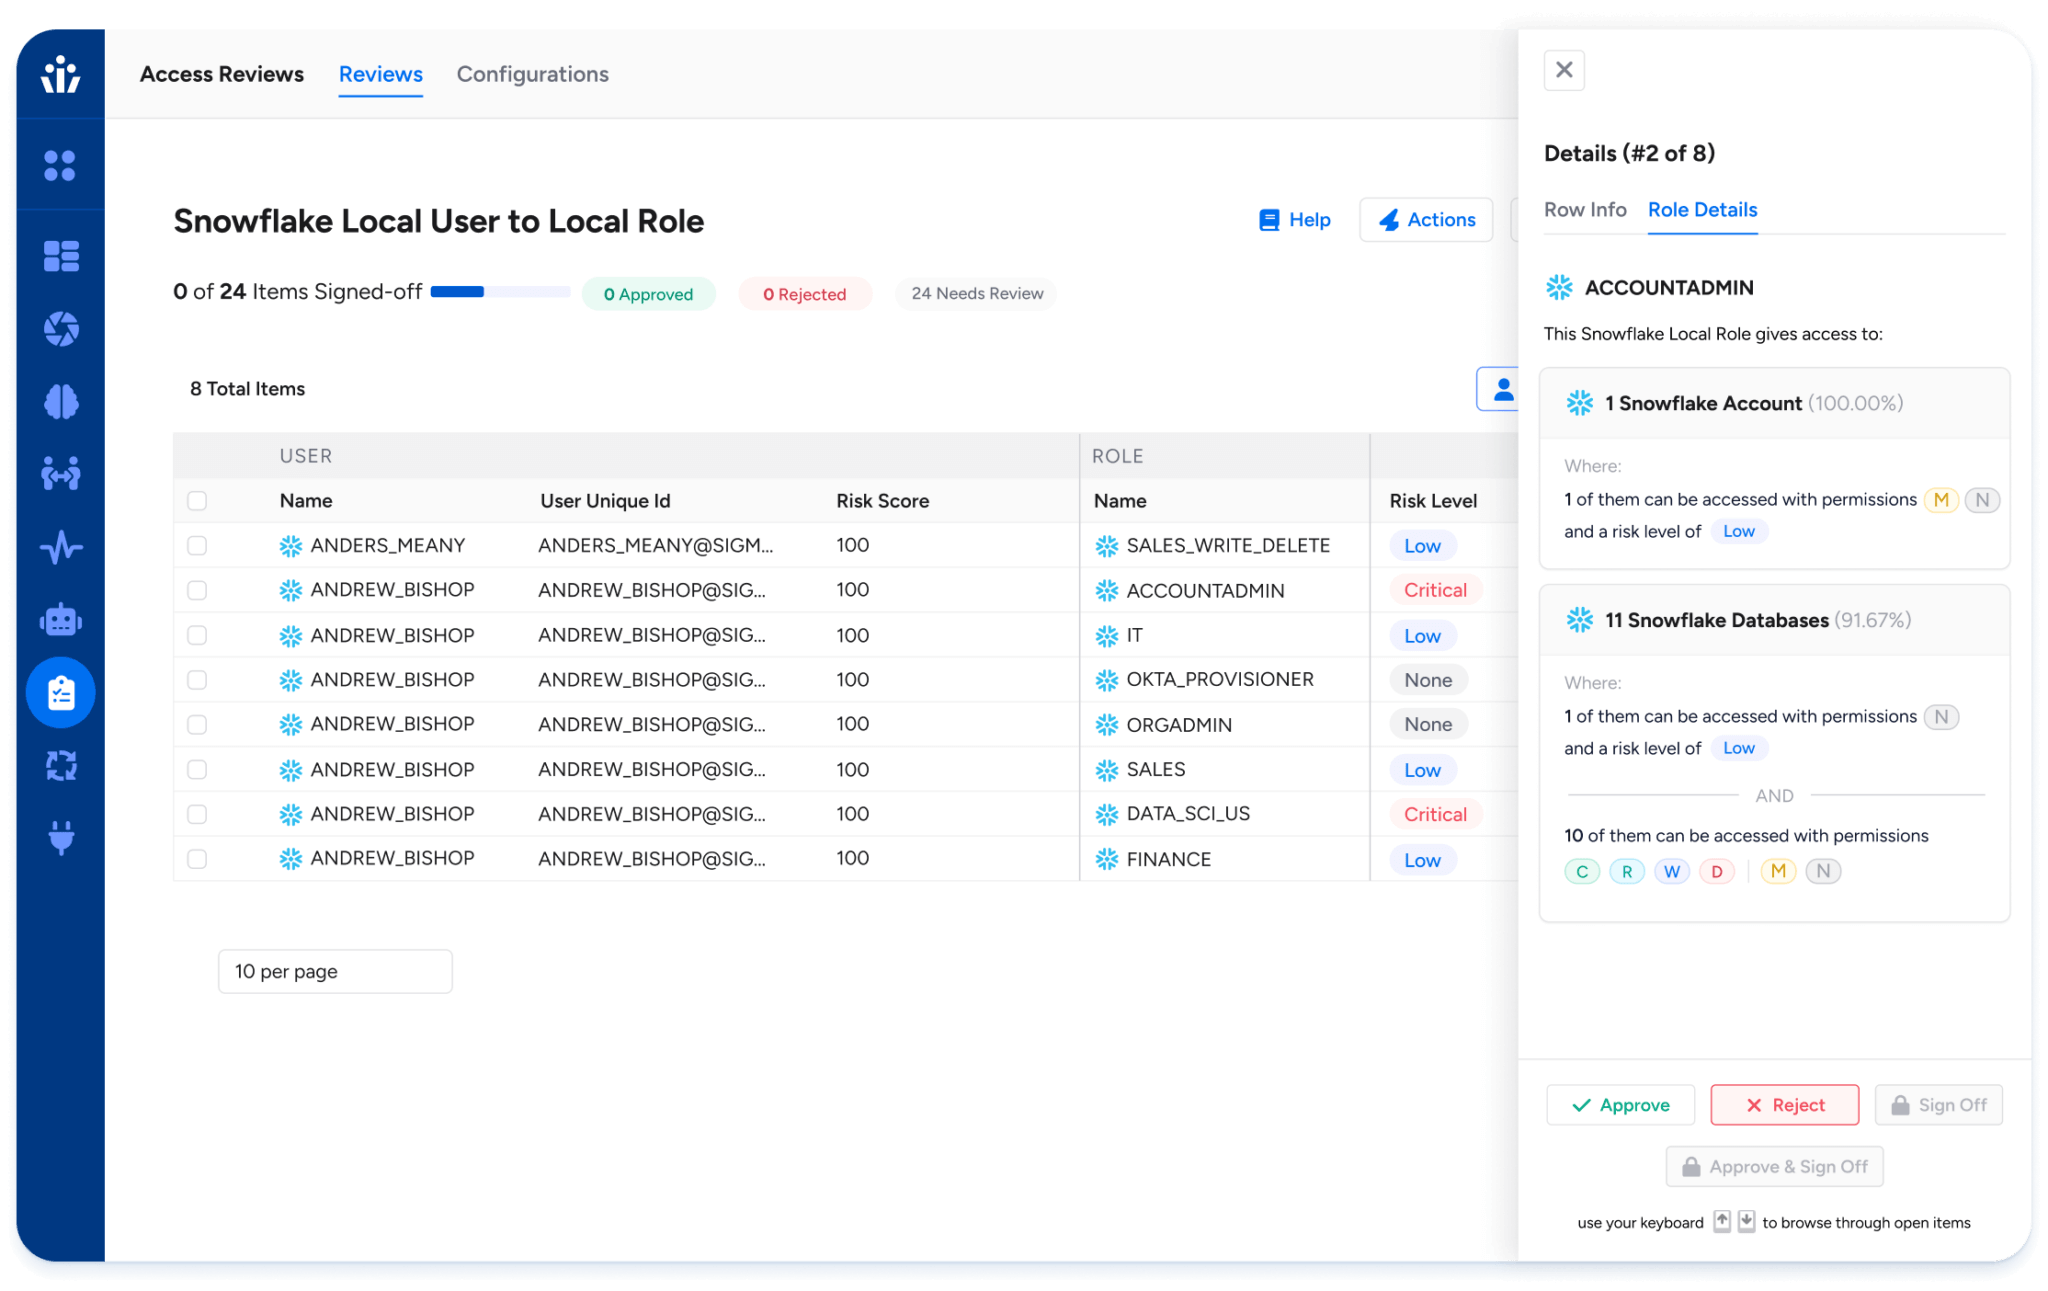Switch to the Configurations tab
This screenshot has height=1291, width=2048.
point(532,74)
